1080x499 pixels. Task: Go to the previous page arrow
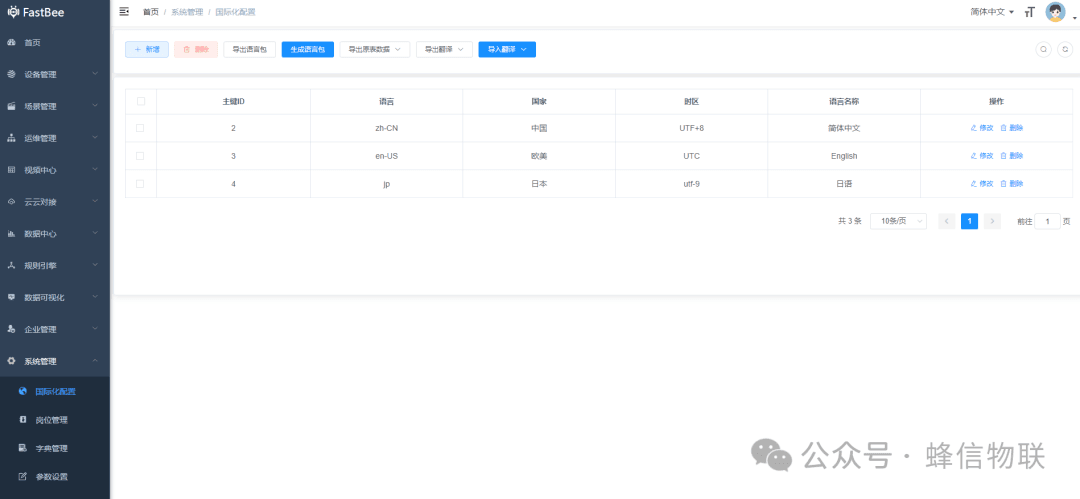click(947, 221)
